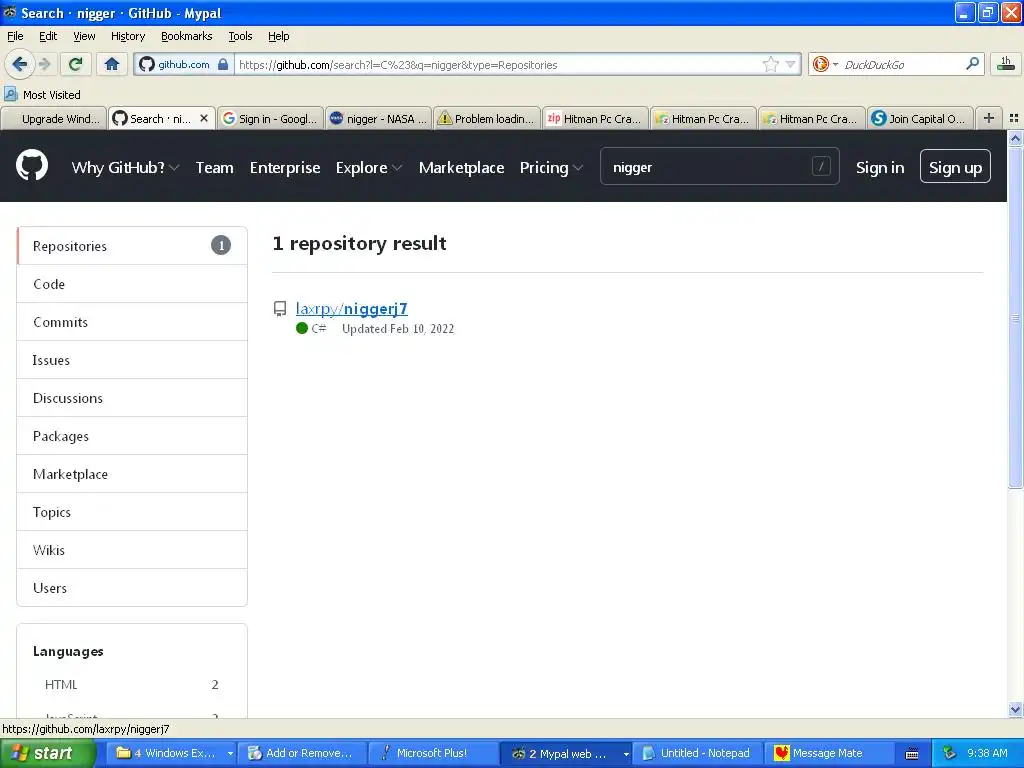Select Code in the search sidebar
1024x768 pixels.
[132, 284]
